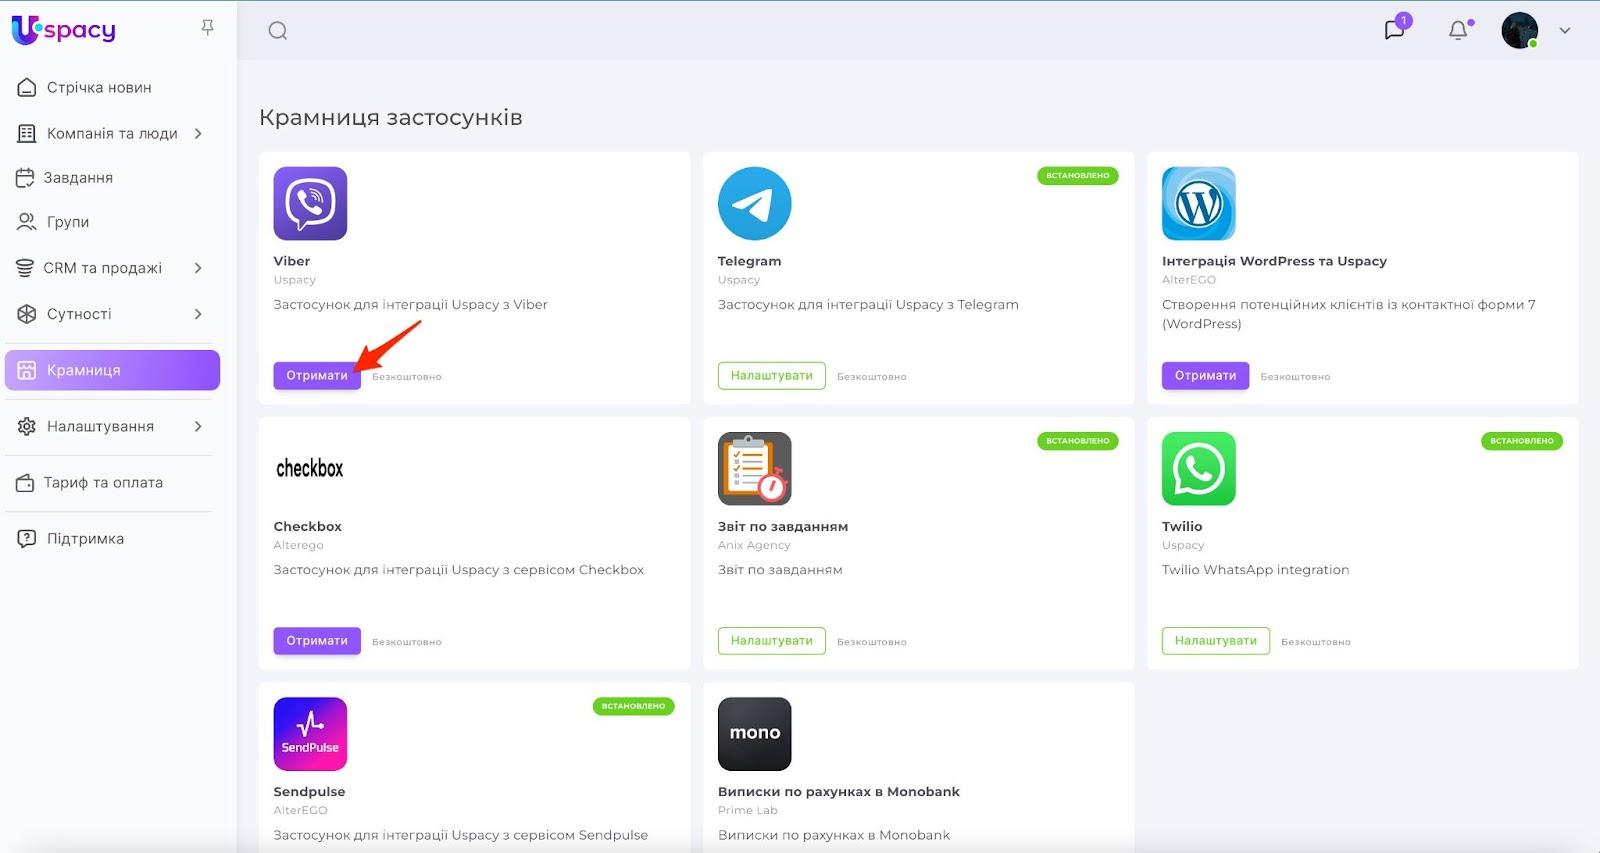Open Групи in sidebar
This screenshot has height=853, width=1600.
68,222
